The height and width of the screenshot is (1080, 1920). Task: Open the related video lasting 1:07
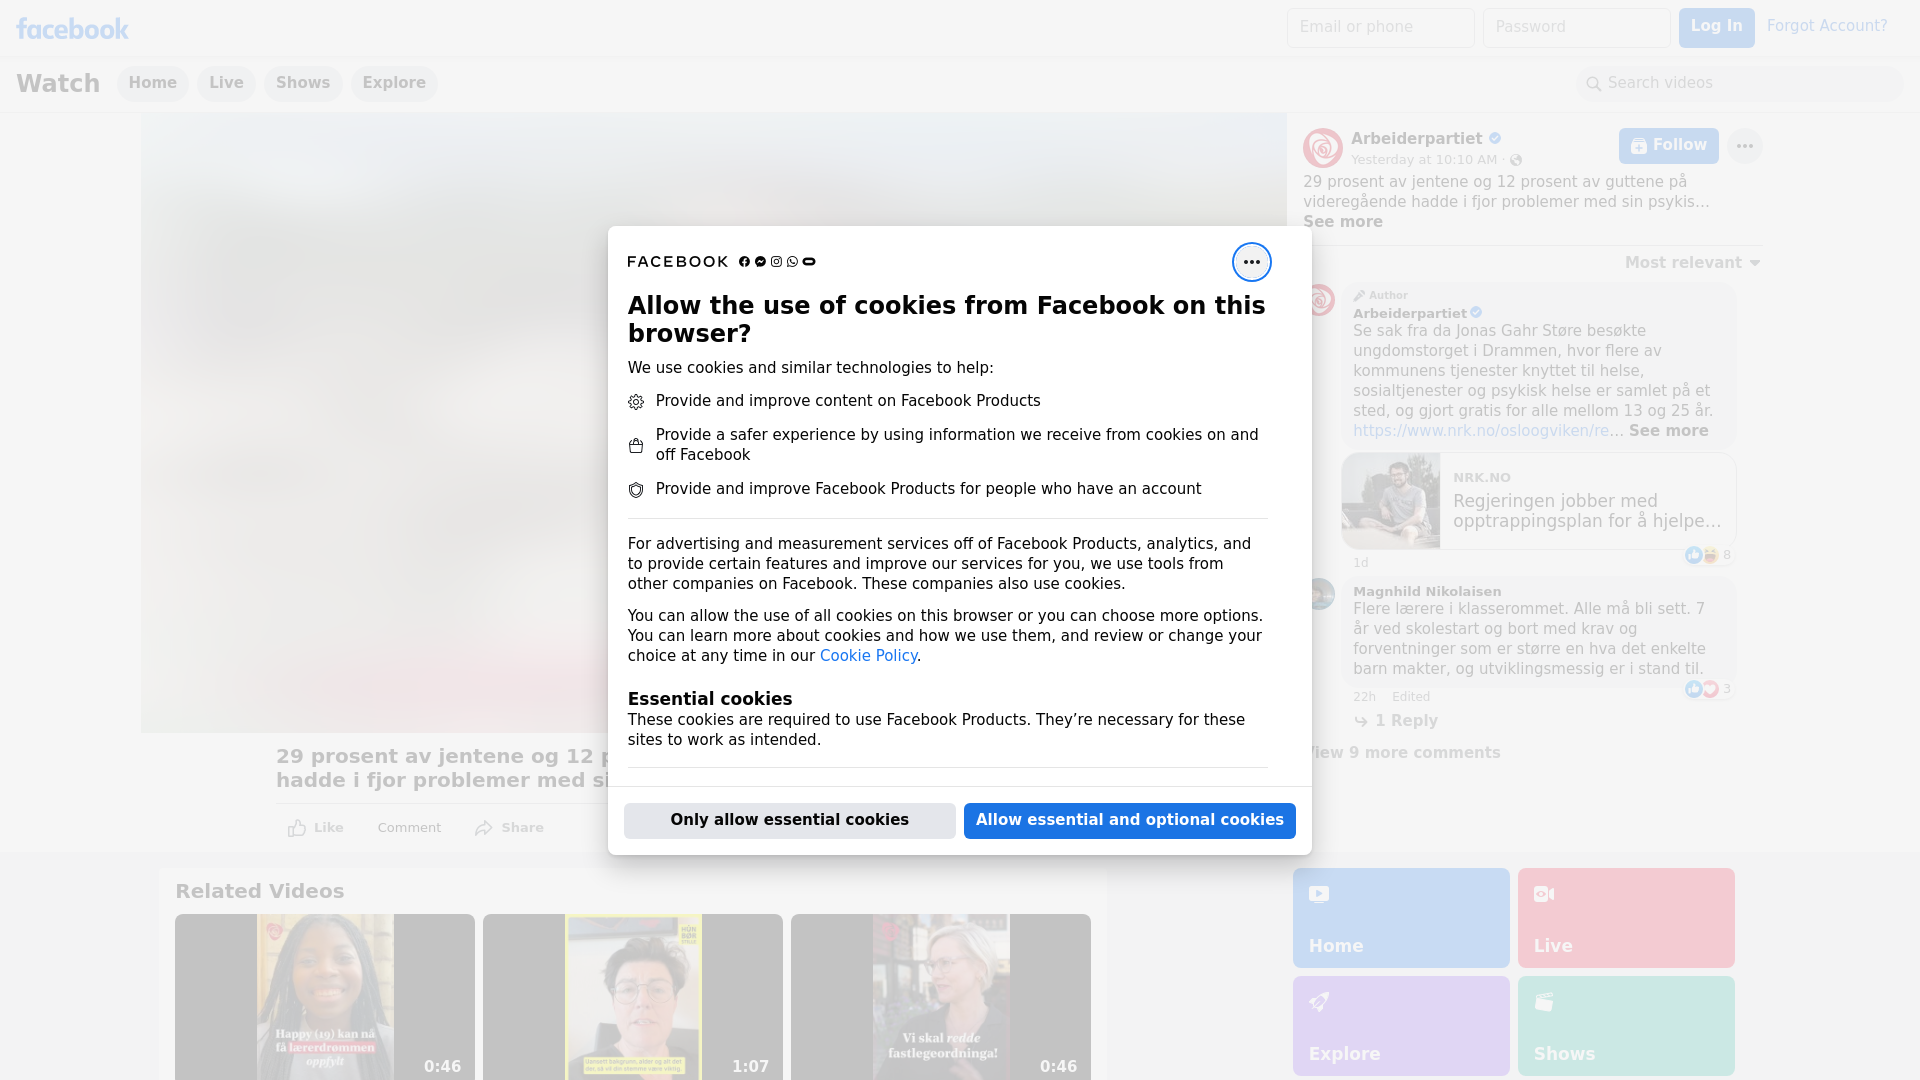(633, 997)
